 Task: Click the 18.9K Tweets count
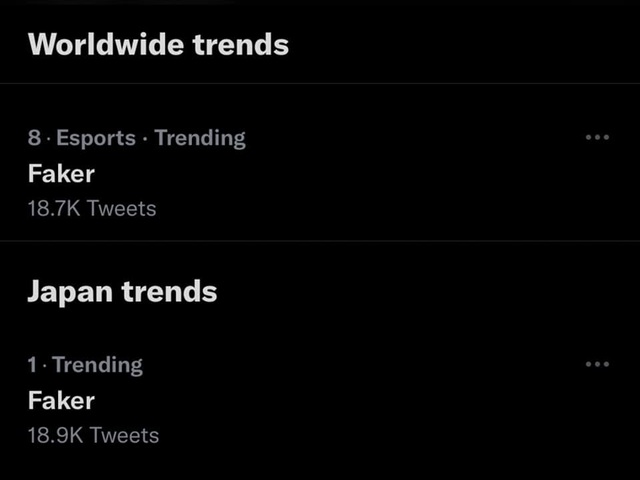click(93, 435)
